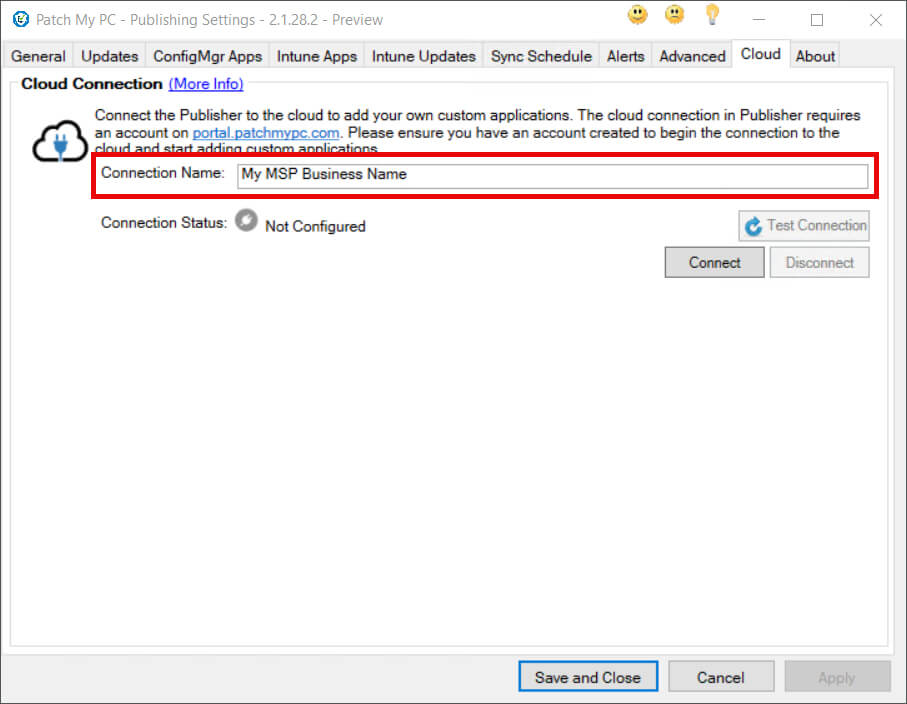Click the lightbulb idea icon

[713, 15]
